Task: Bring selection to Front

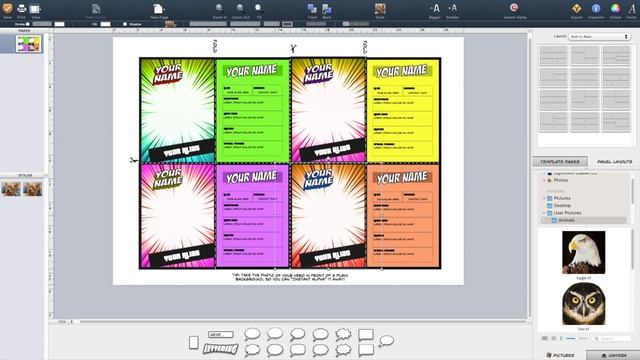Action: tap(312, 9)
